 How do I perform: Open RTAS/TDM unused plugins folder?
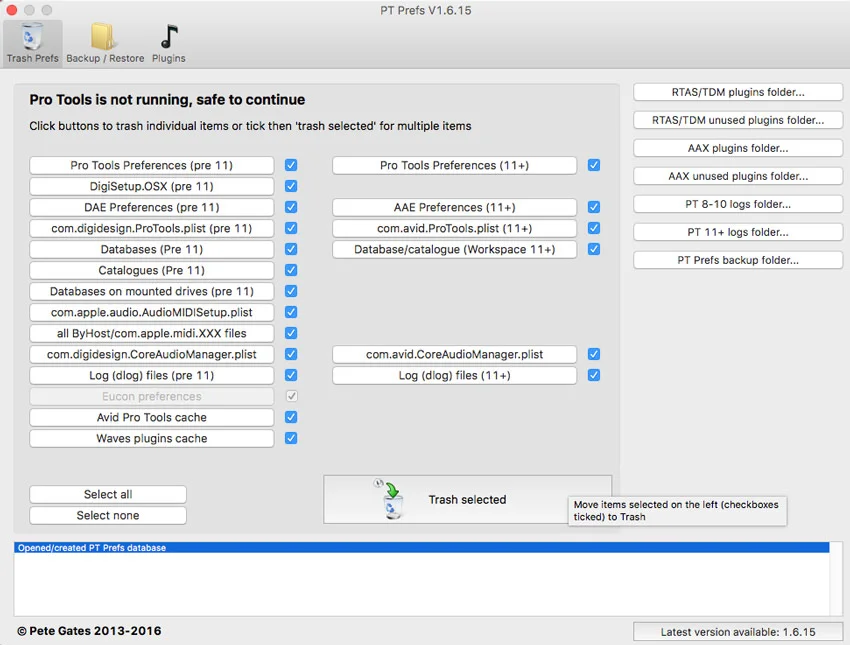(738, 120)
